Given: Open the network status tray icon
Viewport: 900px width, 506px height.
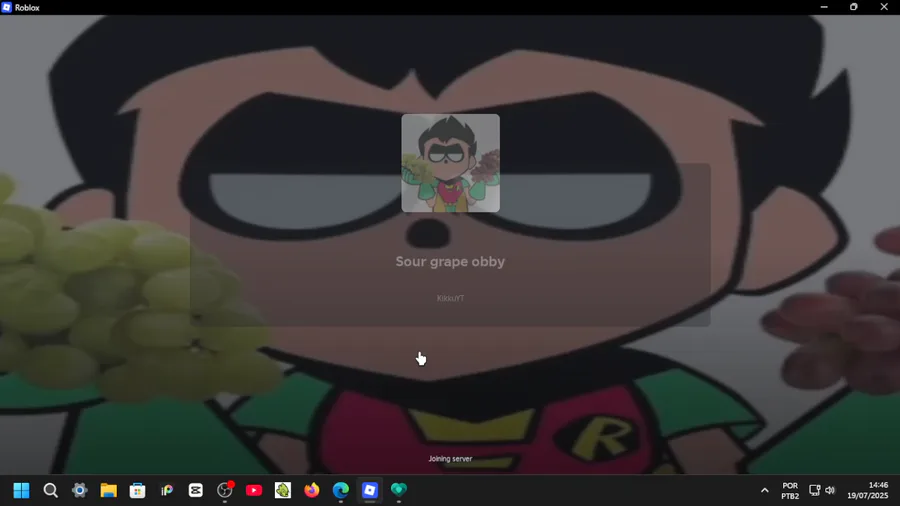Looking at the screenshot, I should coord(814,491).
